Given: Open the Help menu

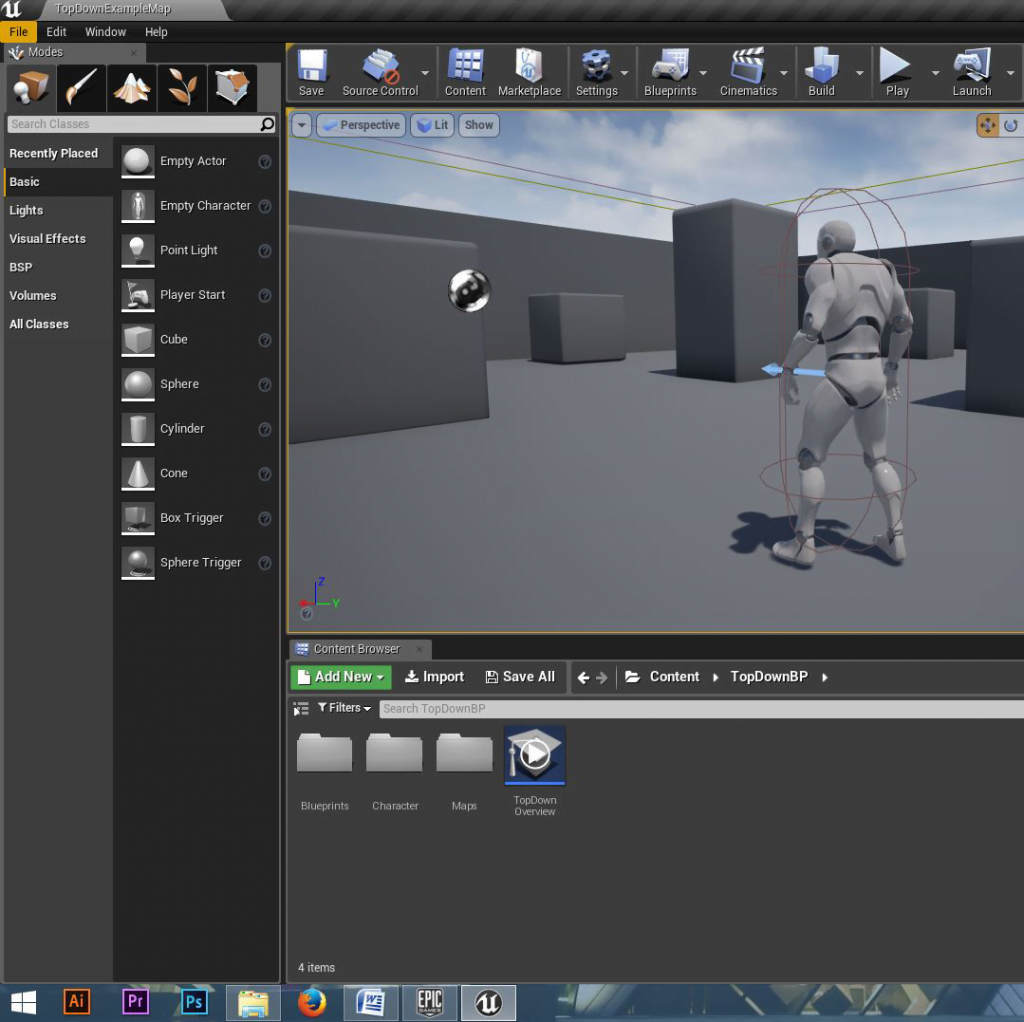Looking at the screenshot, I should click(x=156, y=31).
